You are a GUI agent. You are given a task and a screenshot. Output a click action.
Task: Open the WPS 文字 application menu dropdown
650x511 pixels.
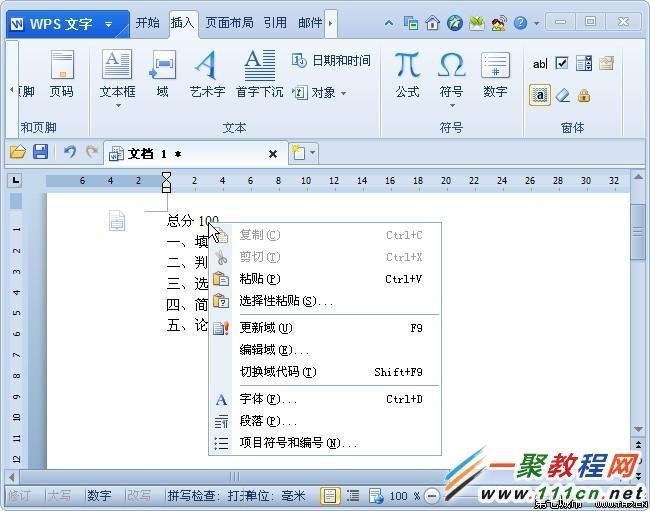(x=108, y=24)
